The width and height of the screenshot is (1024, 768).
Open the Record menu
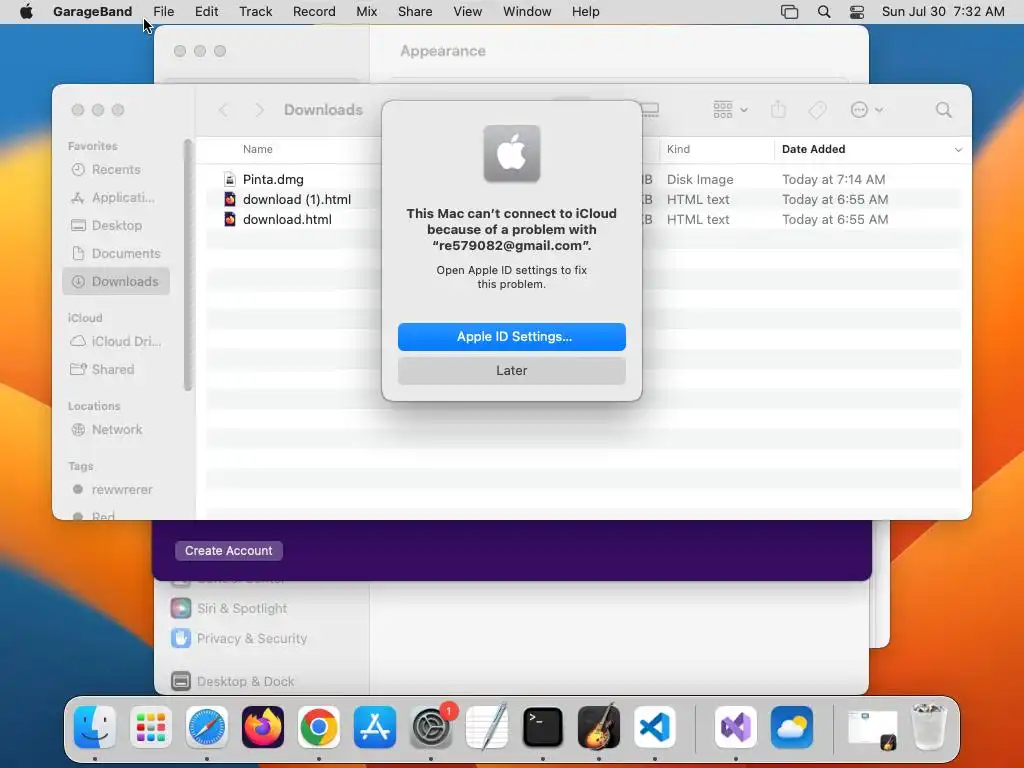(x=314, y=11)
